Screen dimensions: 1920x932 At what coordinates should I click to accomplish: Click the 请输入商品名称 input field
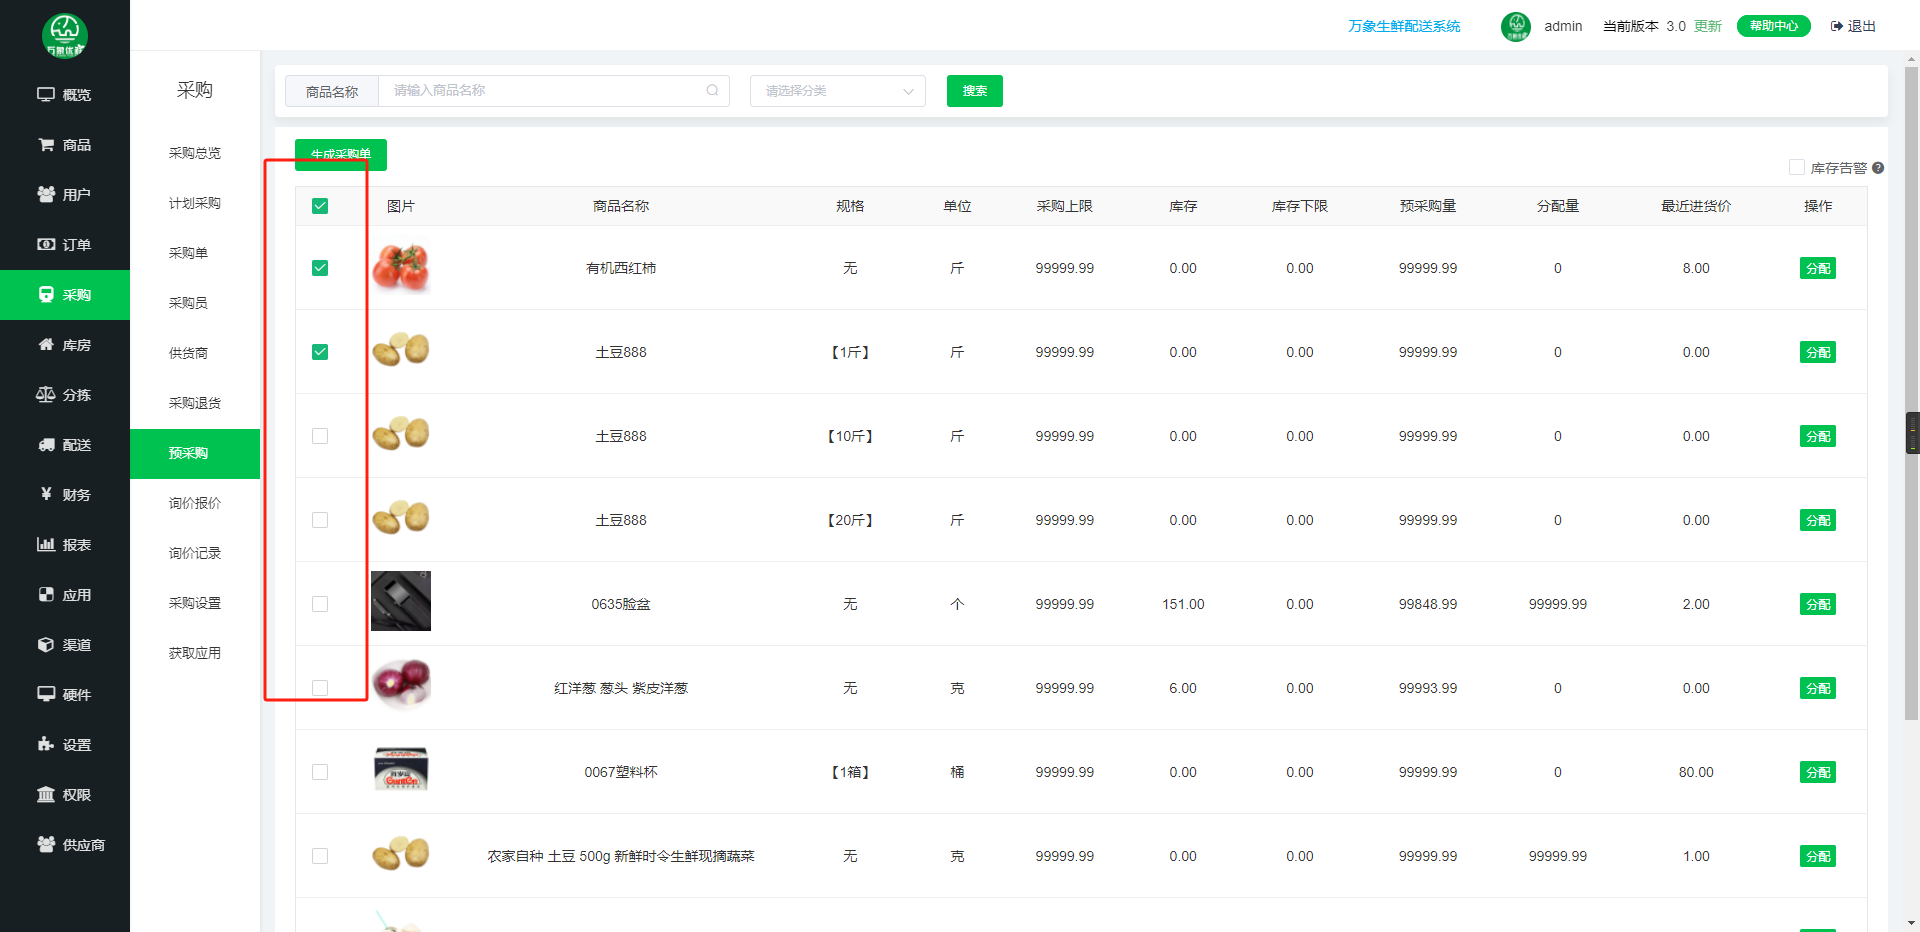[554, 91]
